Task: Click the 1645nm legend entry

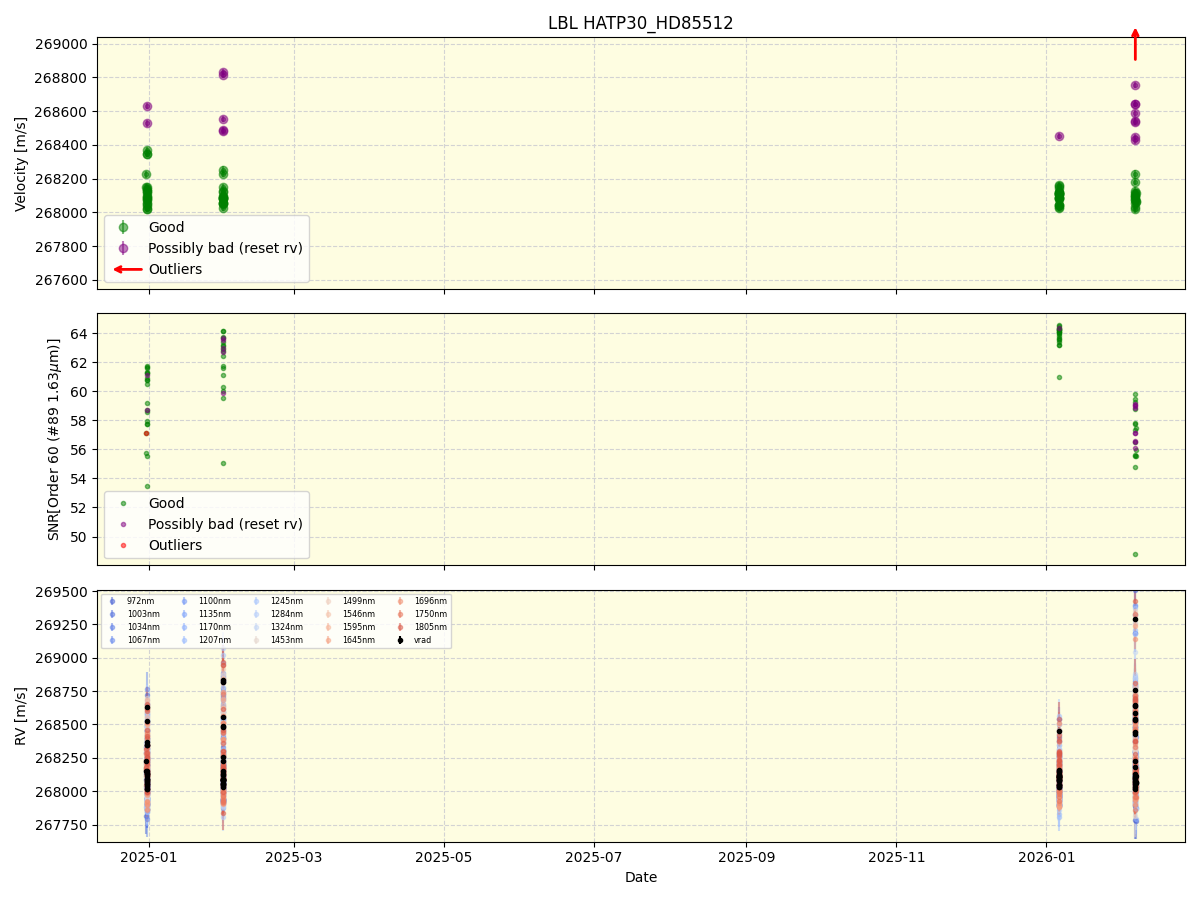Action: tap(350, 640)
